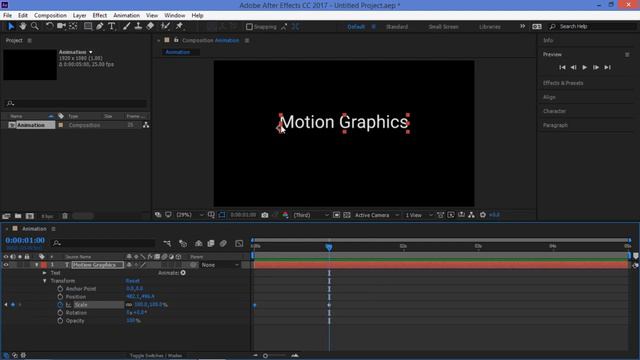Open Parent dropdown set to None
The width and height of the screenshot is (640, 360).
[220, 265]
